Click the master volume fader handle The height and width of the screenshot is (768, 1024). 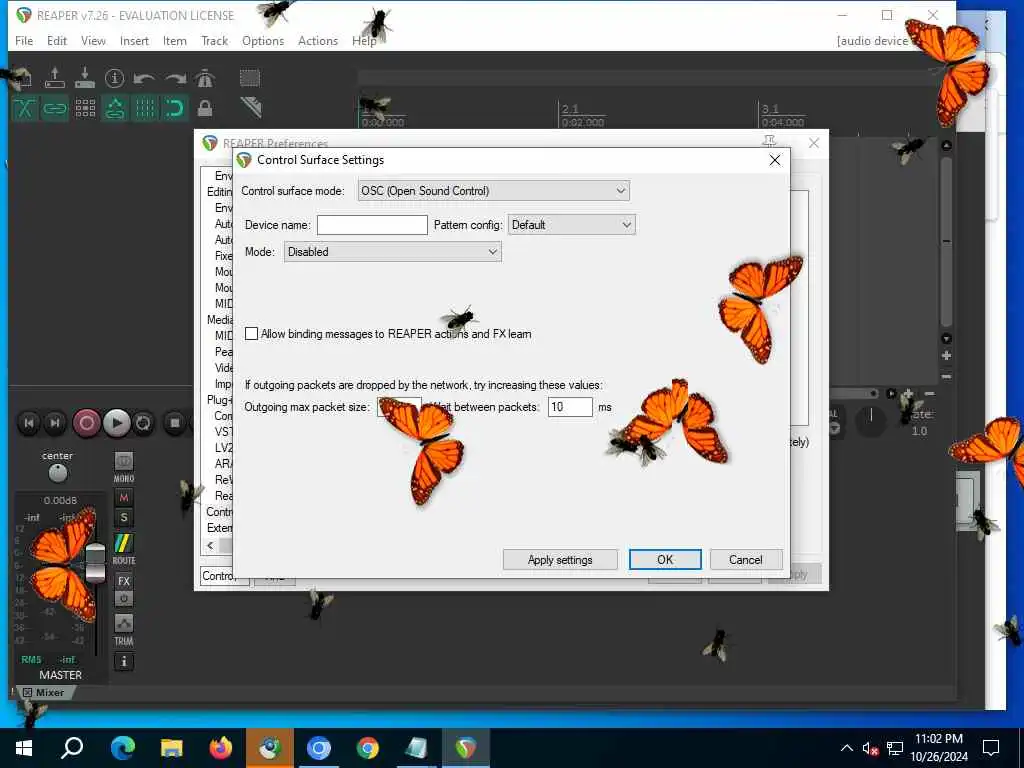(95, 563)
